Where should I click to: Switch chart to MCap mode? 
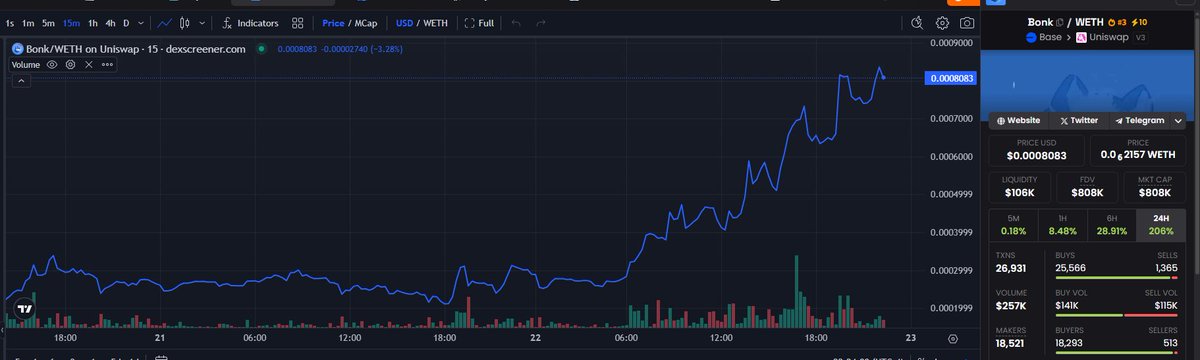(365, 22)
